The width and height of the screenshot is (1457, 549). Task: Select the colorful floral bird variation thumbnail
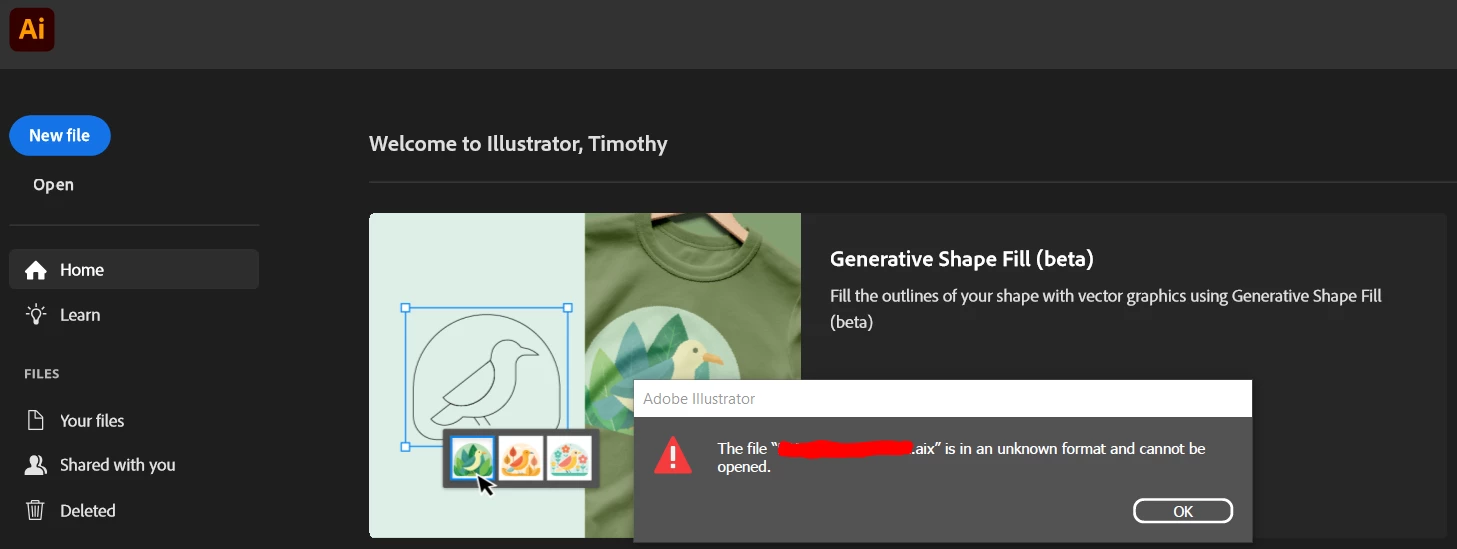(x=569, y=458)
